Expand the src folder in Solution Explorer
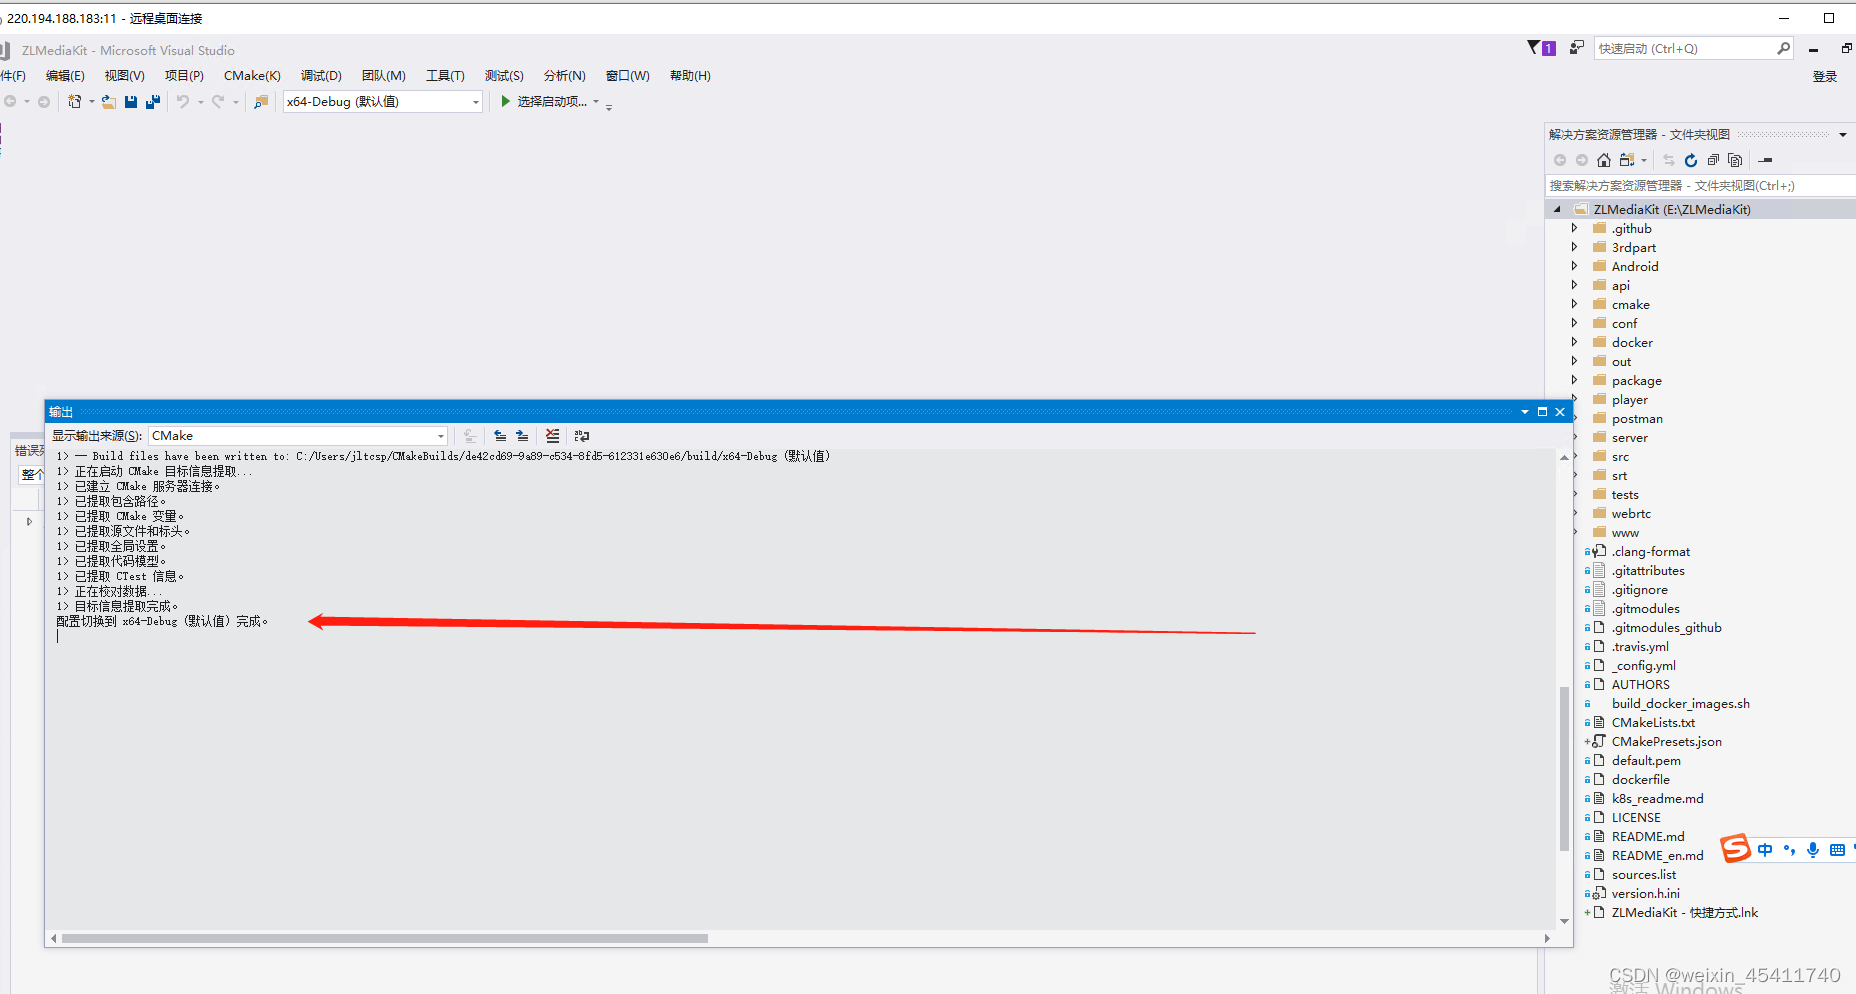 [x=1575, y=456]
